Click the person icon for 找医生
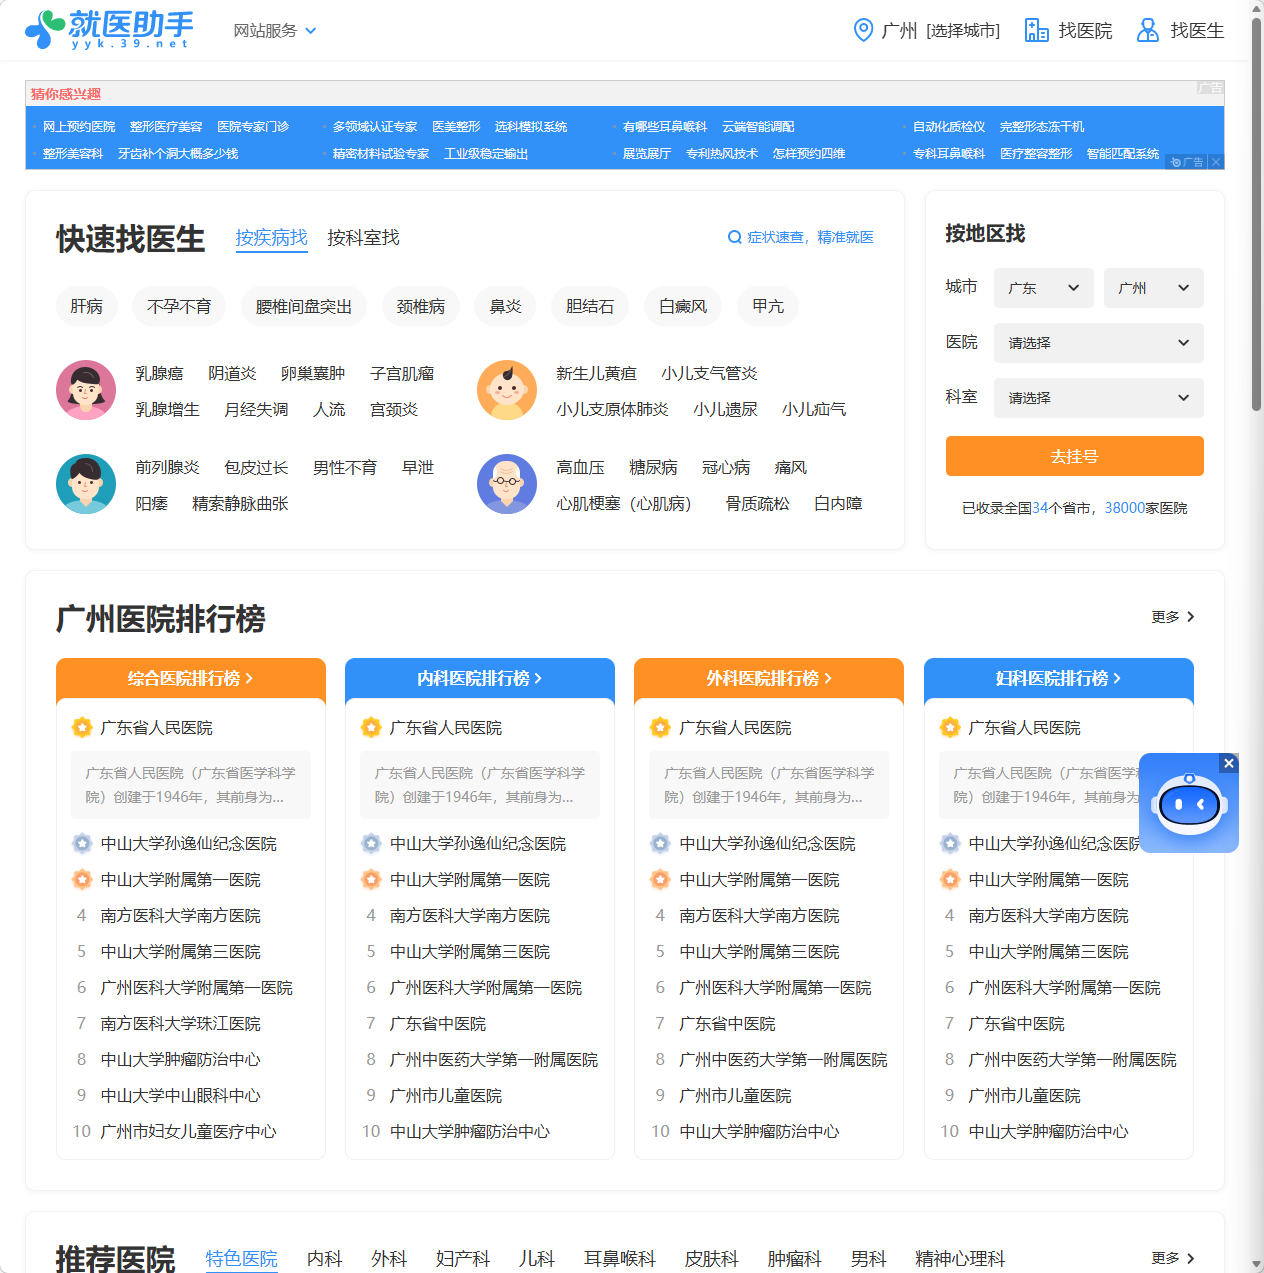The height and width of the screenshot is (1273, 1264). 1146,30
